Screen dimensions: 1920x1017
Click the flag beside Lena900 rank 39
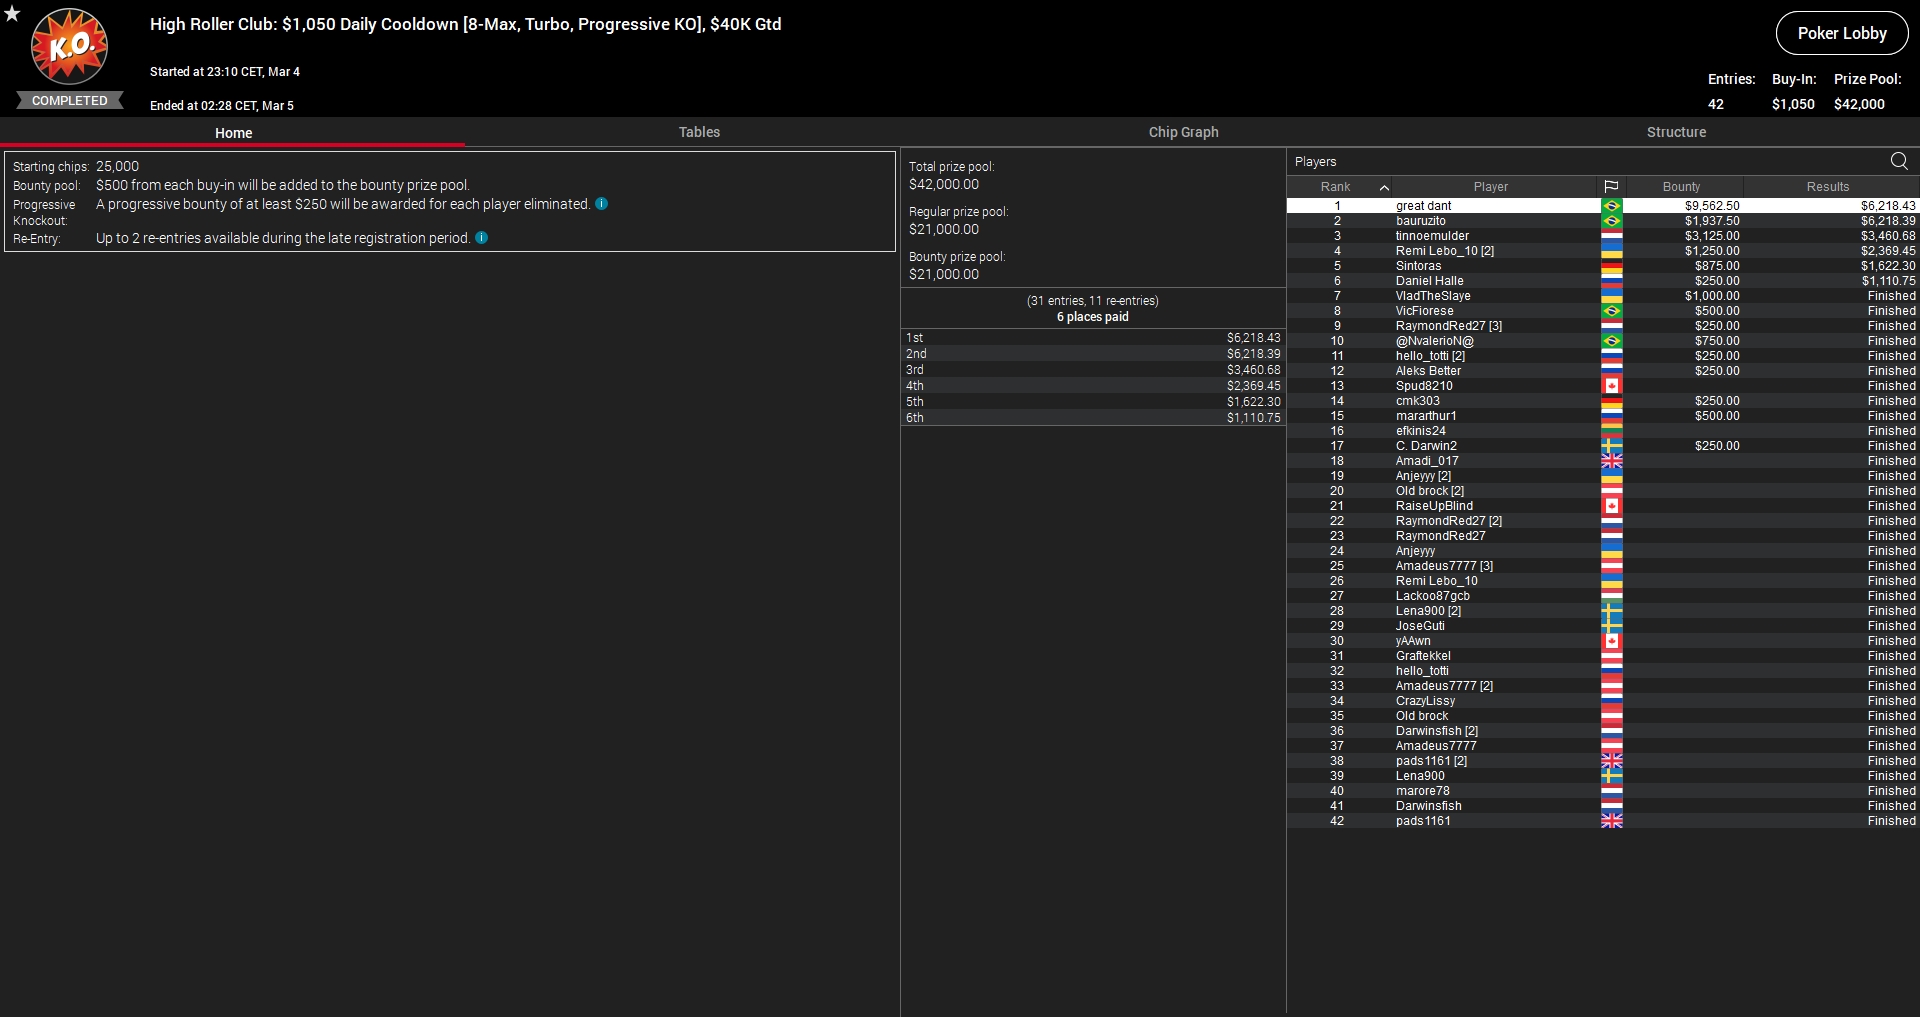click(1611, 776)
